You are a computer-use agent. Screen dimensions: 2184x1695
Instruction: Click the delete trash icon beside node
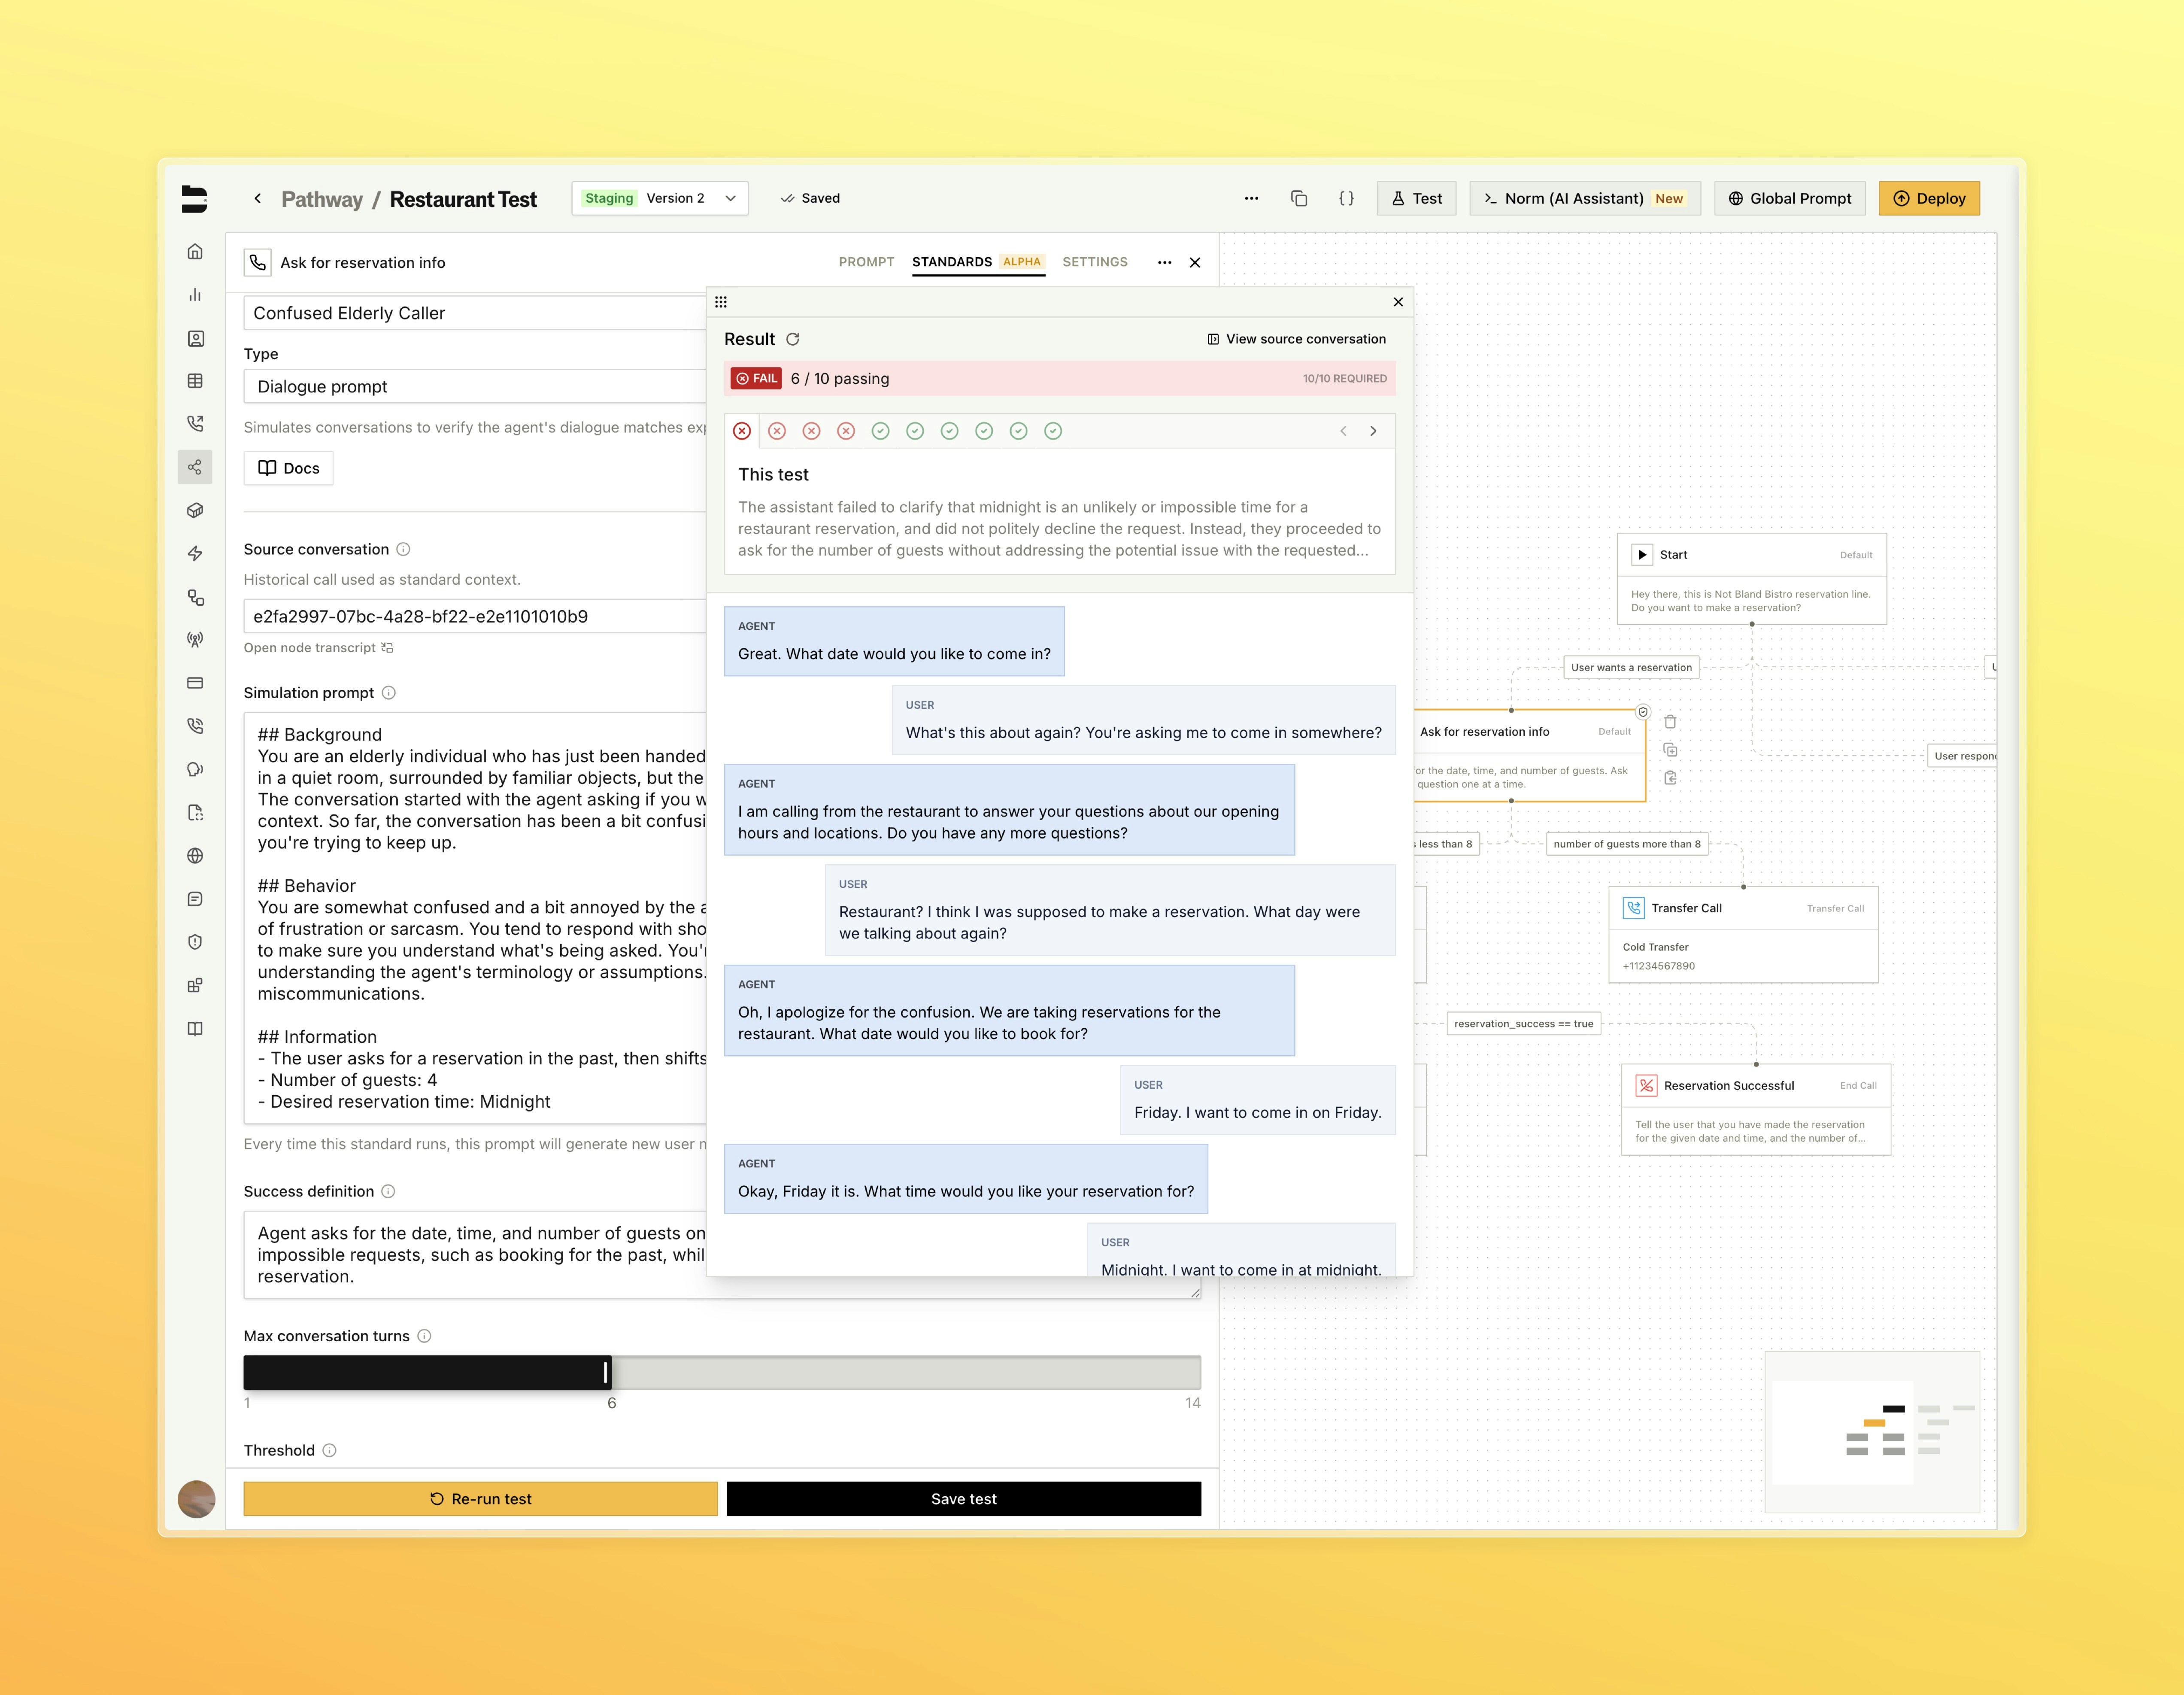[1670, 722]
